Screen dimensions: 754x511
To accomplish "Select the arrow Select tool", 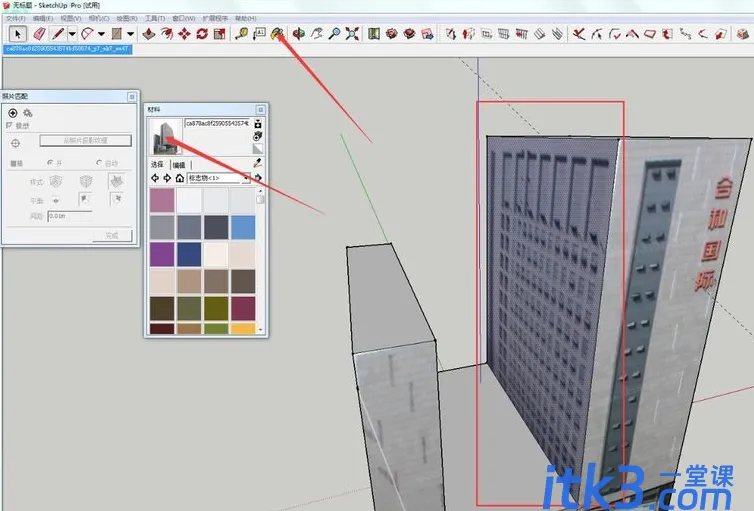I will pyautogui.click(x=18, y=34).
